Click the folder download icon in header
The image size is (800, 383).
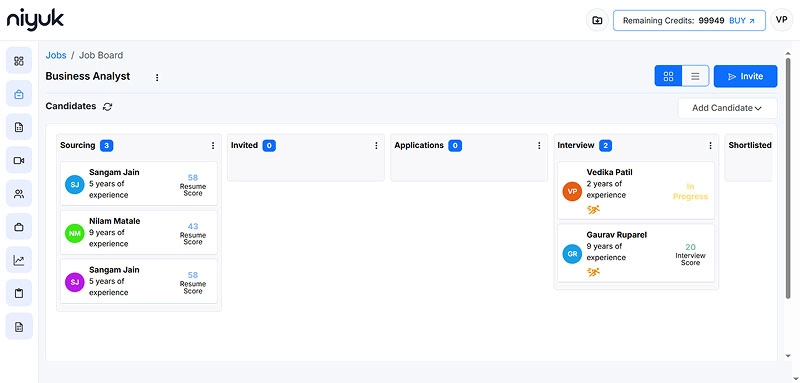[x=597, y=20]
